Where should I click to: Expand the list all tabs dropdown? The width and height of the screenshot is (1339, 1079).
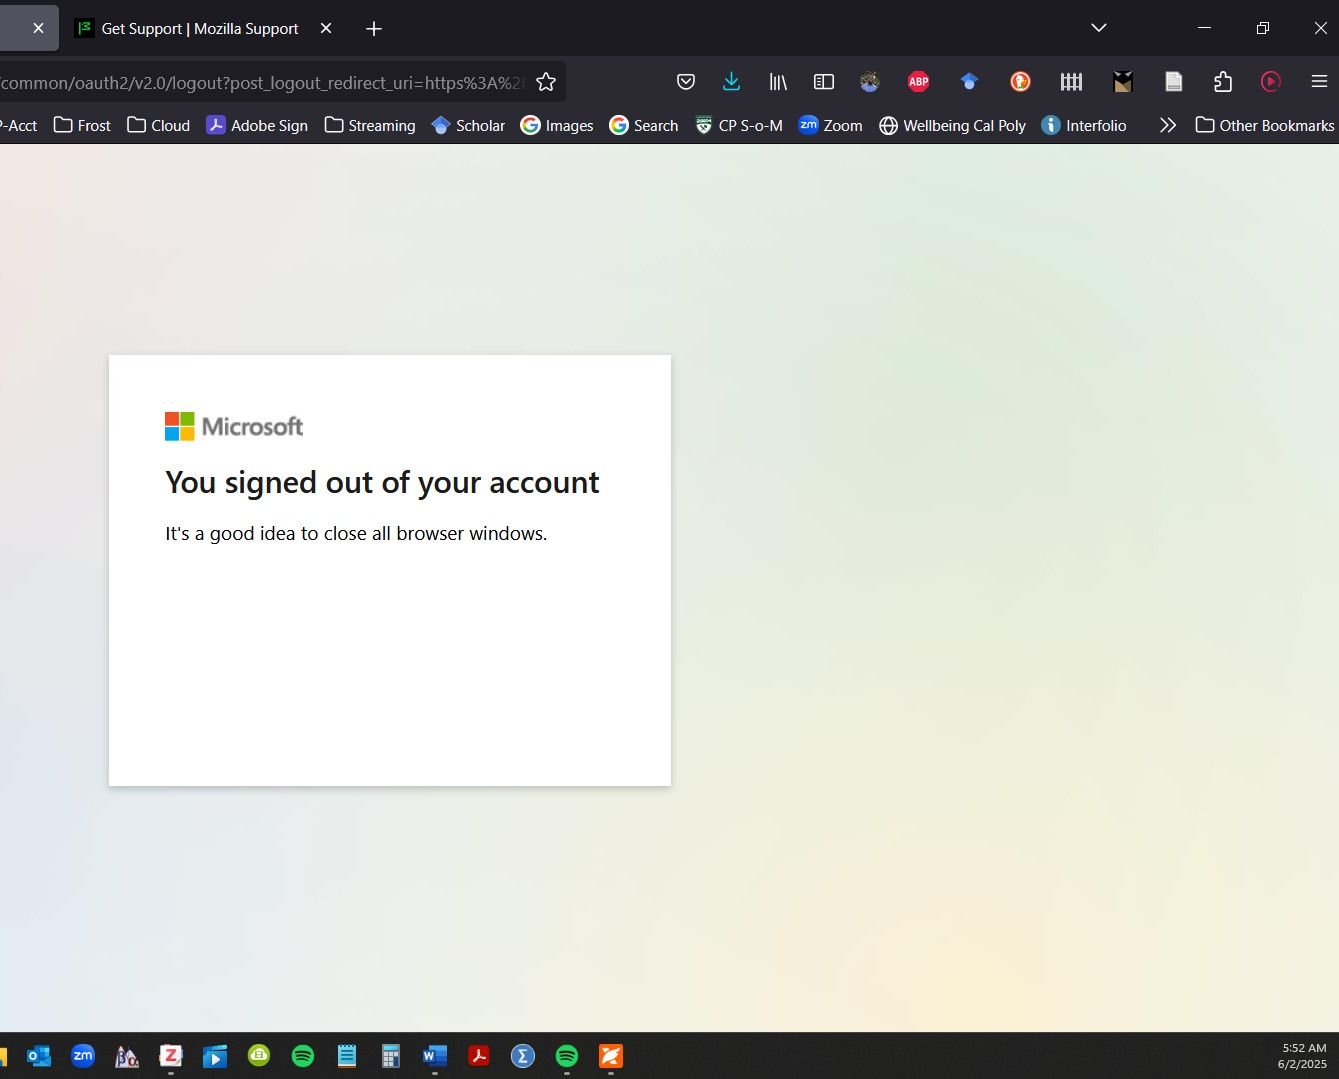[1099, 28]
